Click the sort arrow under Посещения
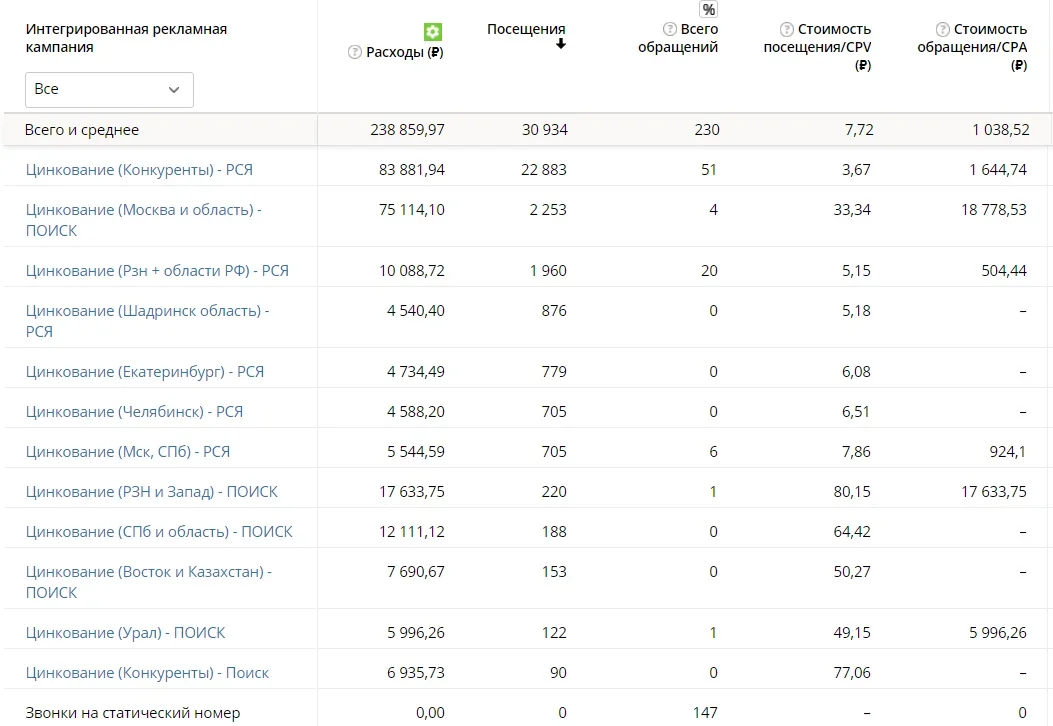 561,45
